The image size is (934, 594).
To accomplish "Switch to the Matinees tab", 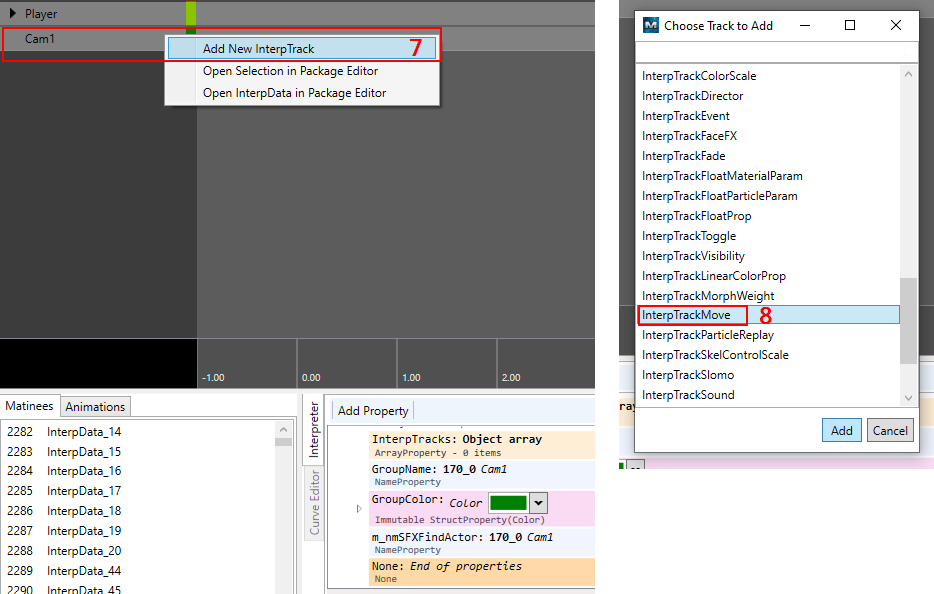I will coord(29,406).
